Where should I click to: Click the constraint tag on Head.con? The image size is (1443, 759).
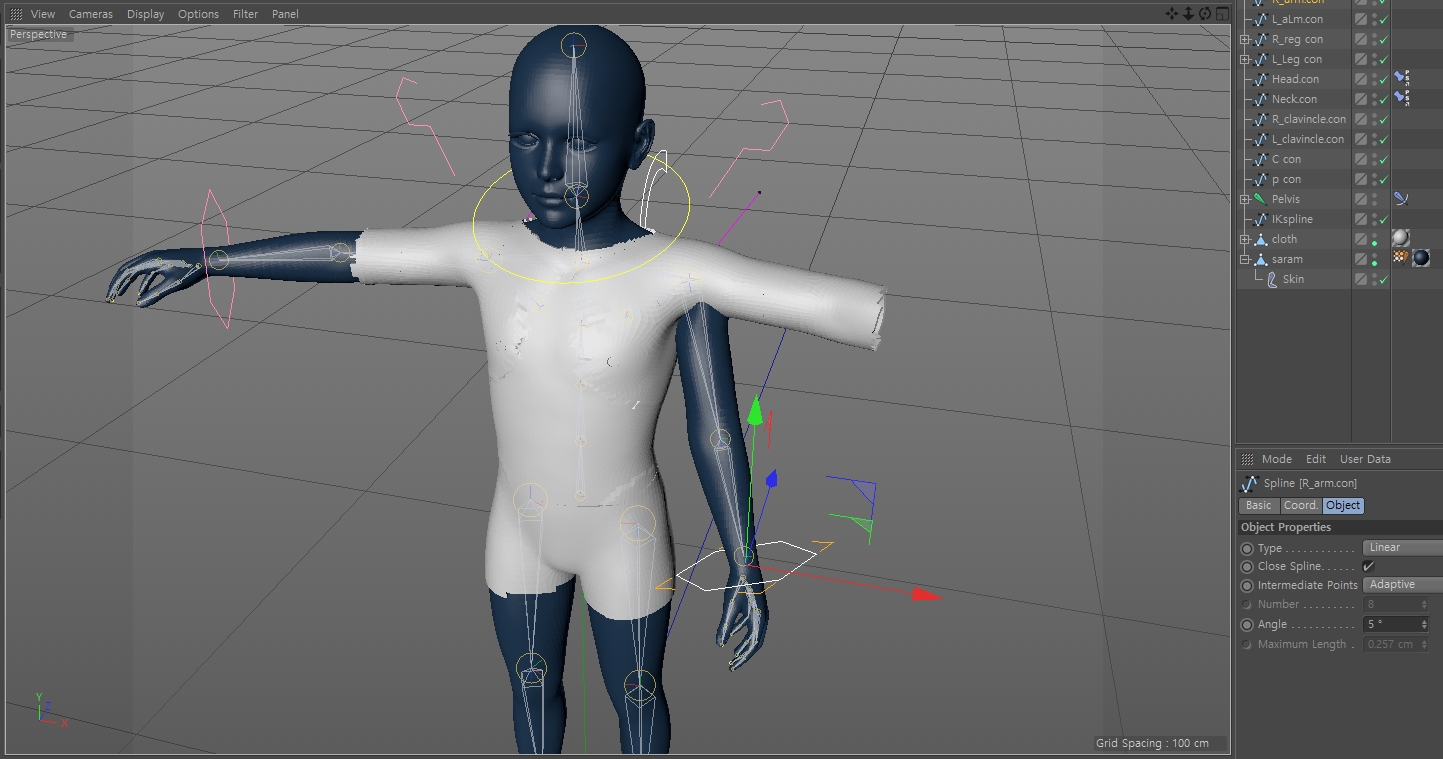point(1401,78)
